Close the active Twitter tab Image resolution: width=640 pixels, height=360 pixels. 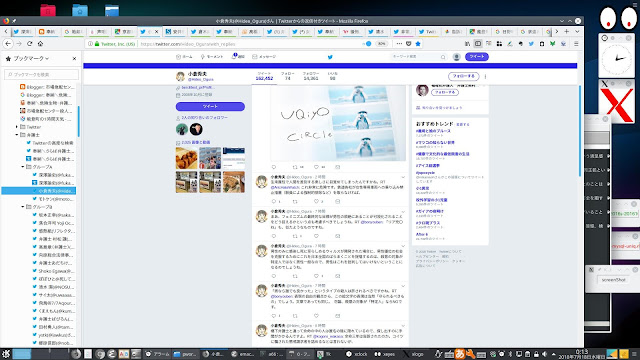(x=157, y=31)
